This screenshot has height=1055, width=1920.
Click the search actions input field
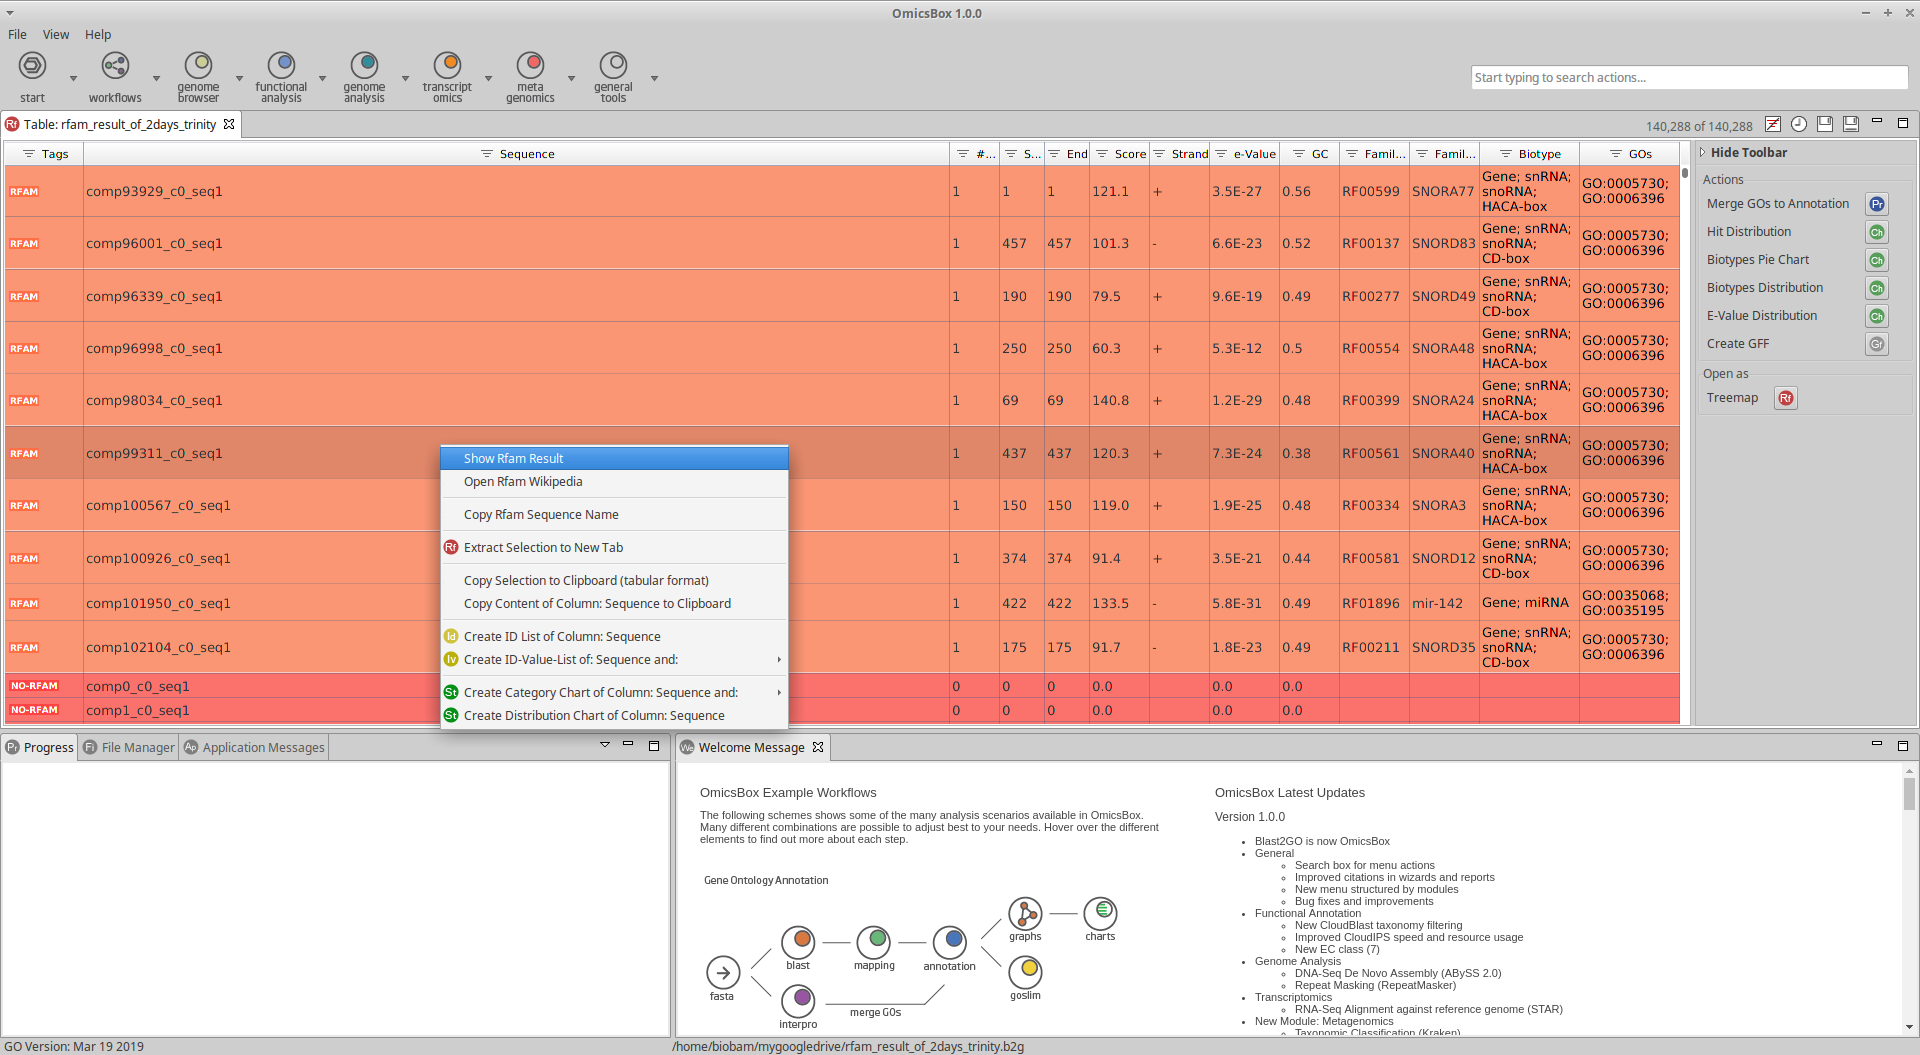(1688, 78)
